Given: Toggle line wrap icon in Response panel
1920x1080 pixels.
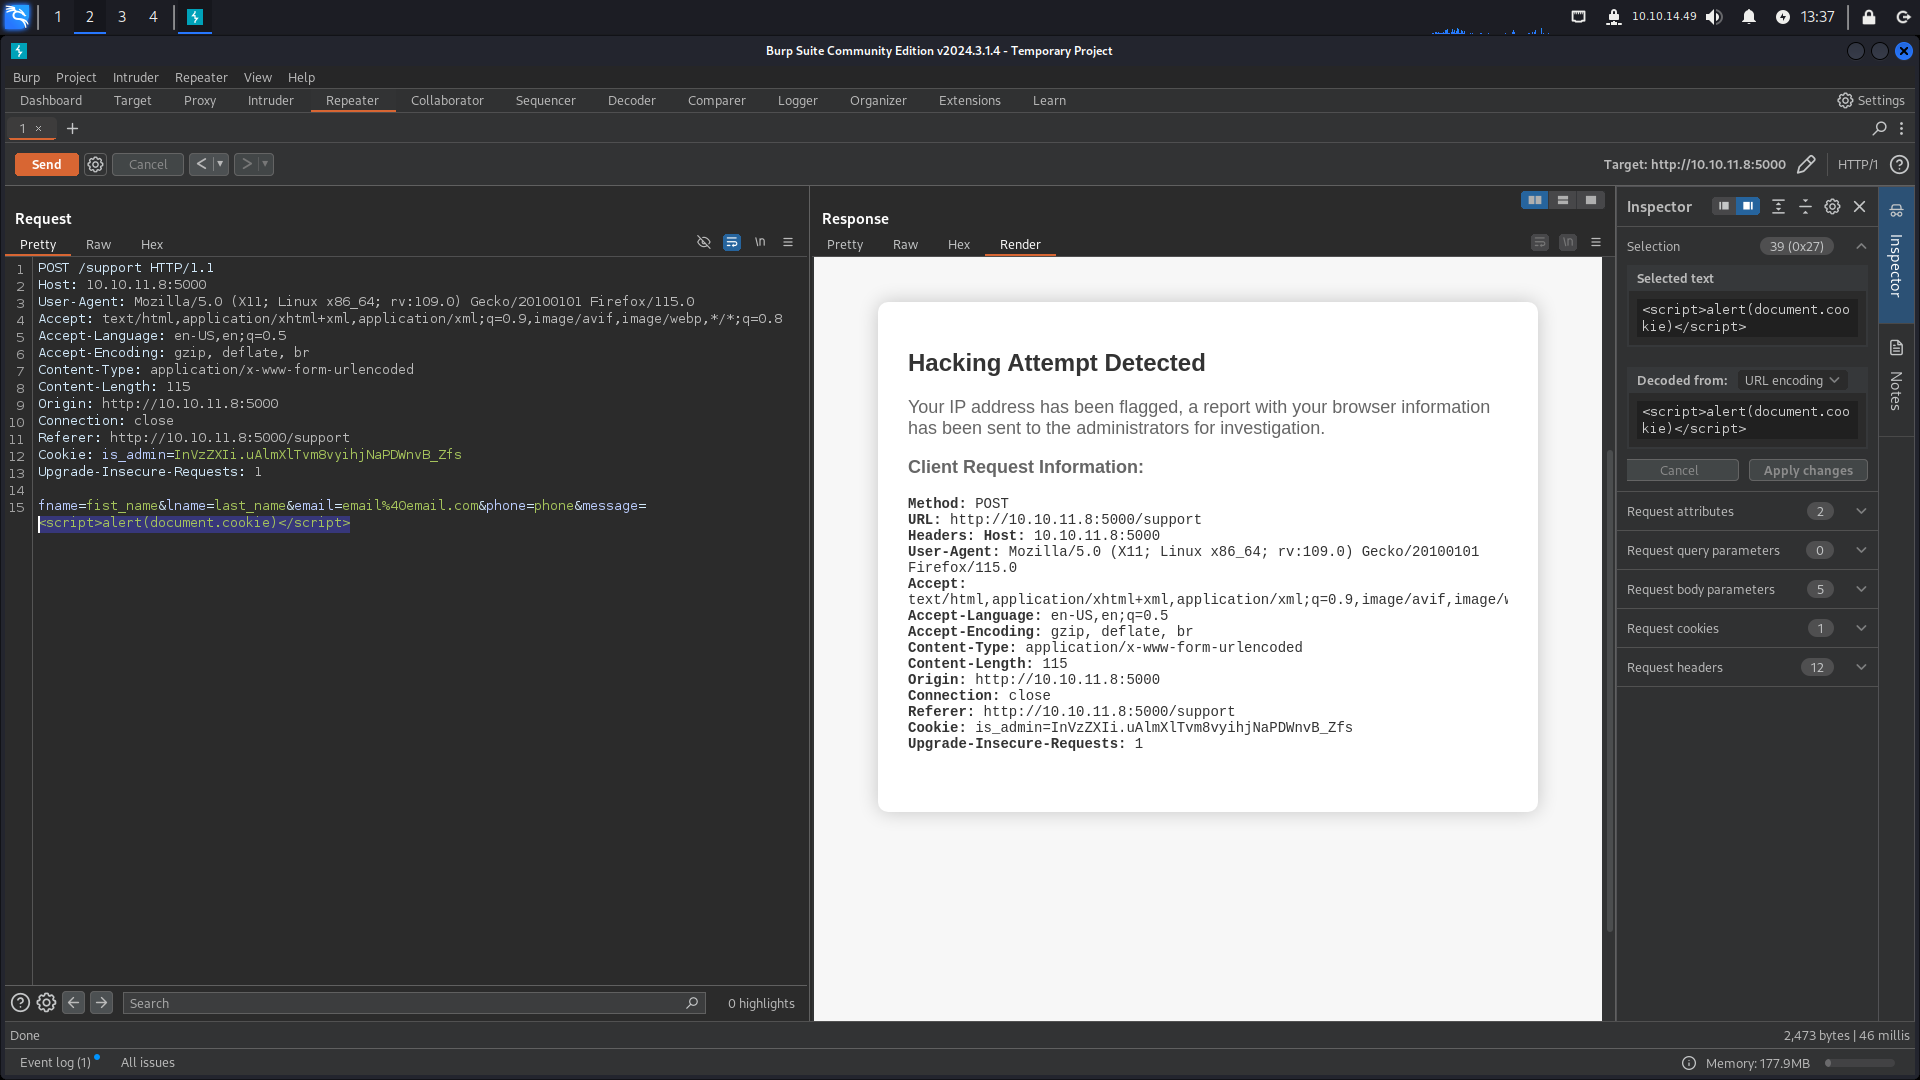Looking at the screenshot, I should pos(1540,243).
